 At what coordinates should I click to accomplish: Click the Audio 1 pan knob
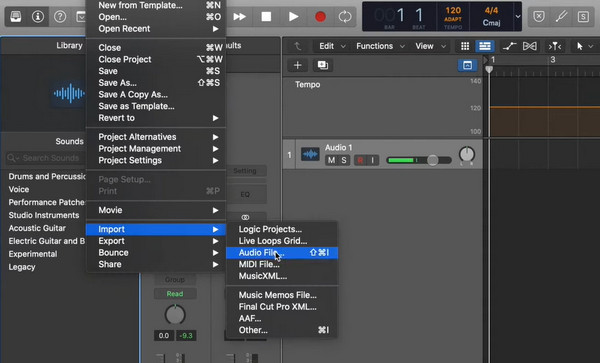[x=467, y=155]
